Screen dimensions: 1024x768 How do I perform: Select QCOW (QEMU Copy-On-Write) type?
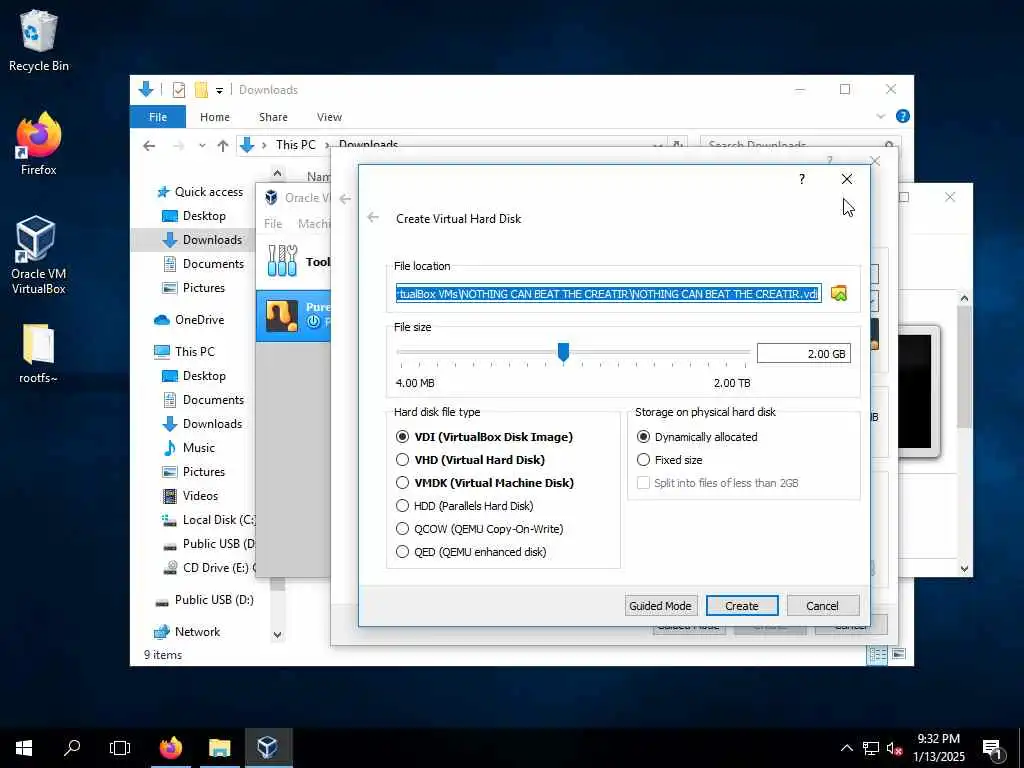point(479,529)
